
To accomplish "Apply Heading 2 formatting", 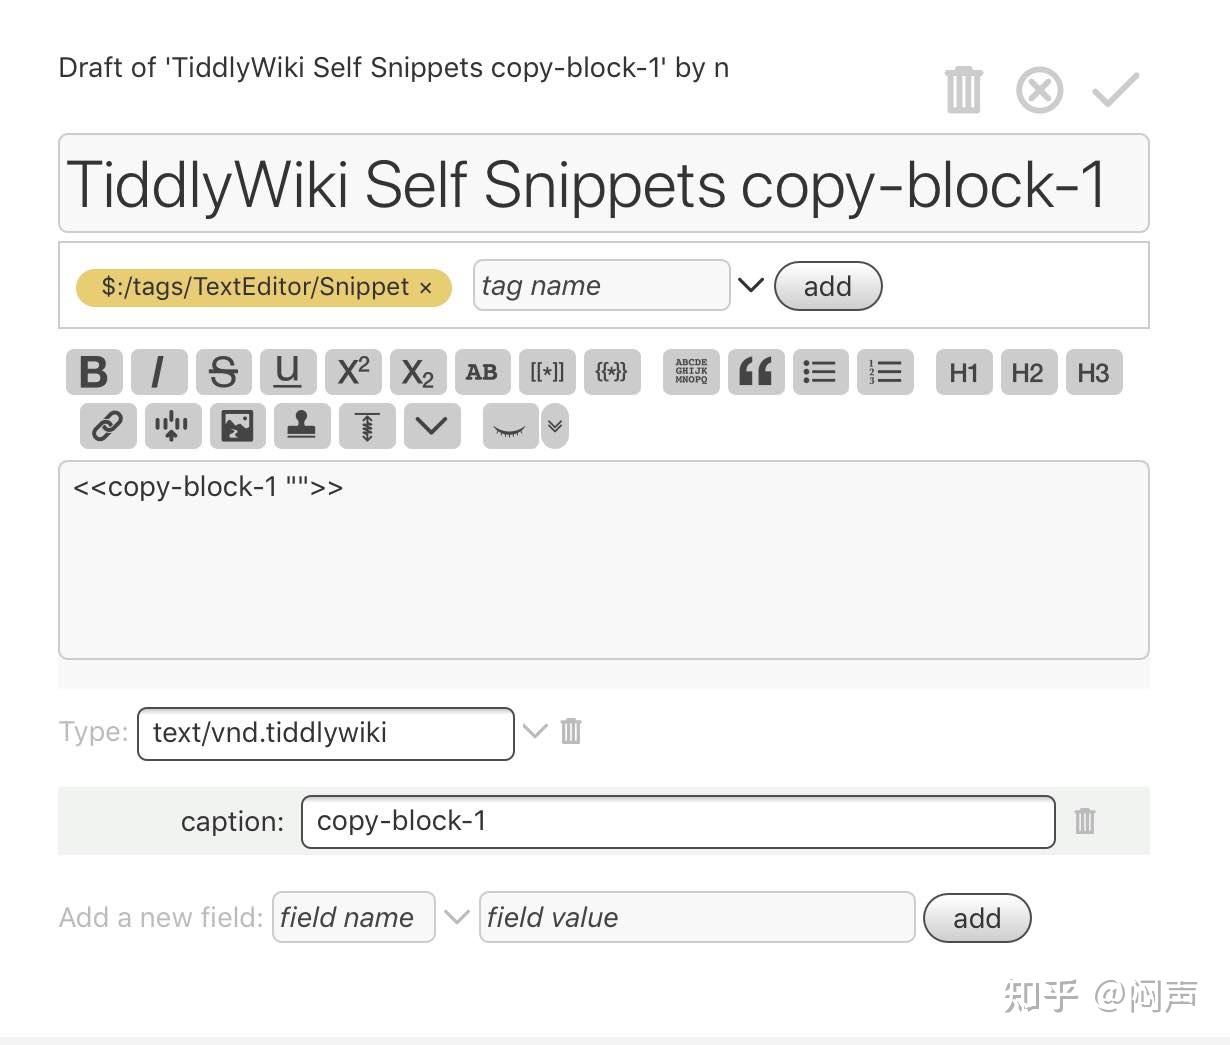I will [x=1027, y=373].
